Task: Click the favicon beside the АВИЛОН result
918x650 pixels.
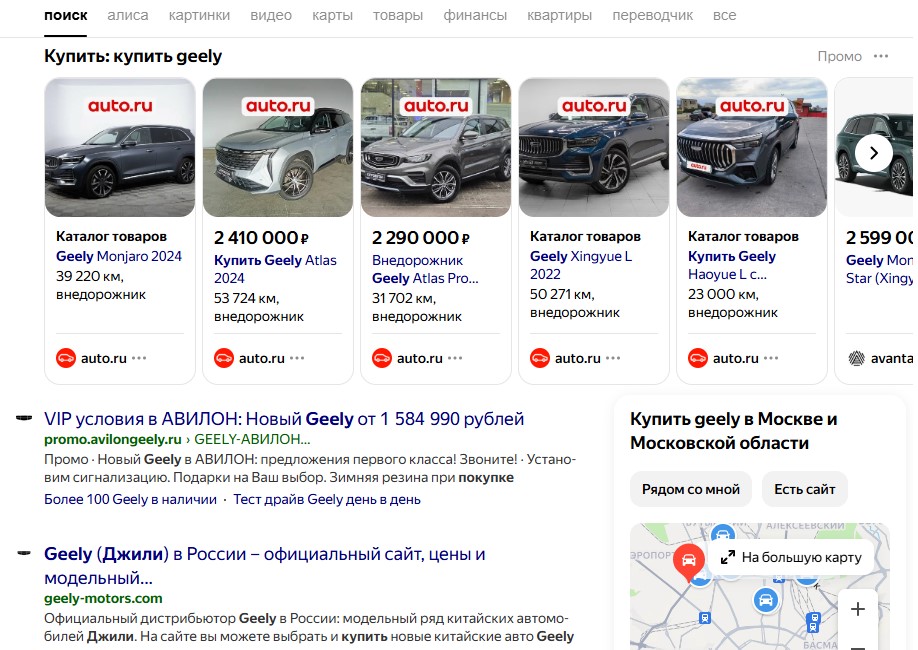Action: tap(24, 418)
